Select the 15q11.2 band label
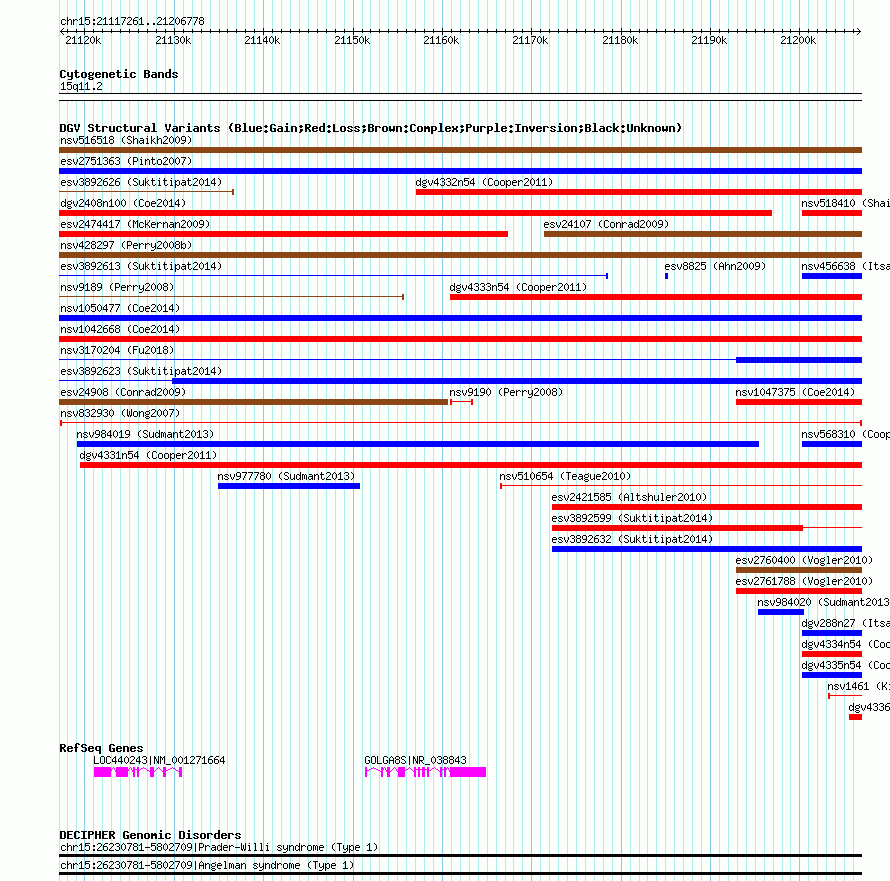This screenshot has height=881, width=890. pos(82,86)
